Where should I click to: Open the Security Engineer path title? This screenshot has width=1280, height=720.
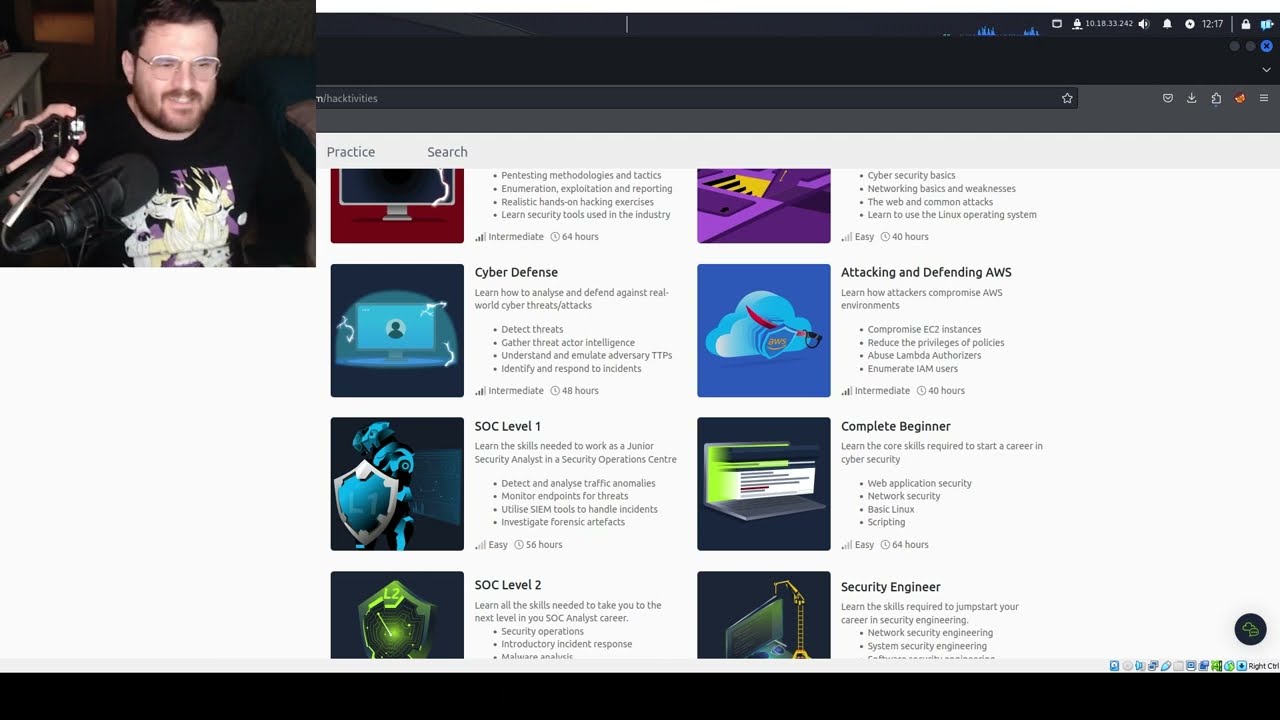pyautogui.click(x=890, y=587)
